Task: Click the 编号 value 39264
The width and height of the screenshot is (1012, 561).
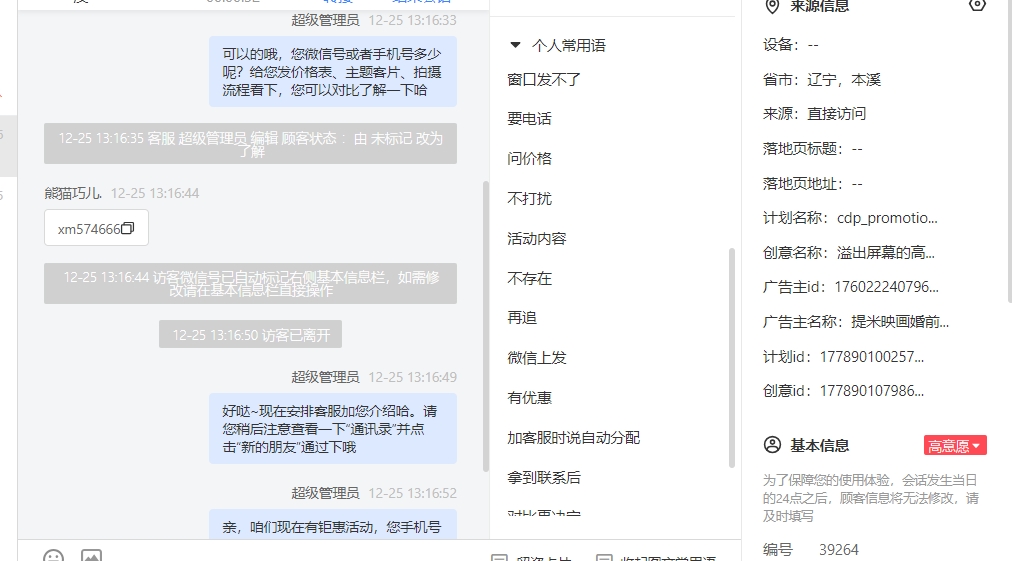Action: point(838,550)
